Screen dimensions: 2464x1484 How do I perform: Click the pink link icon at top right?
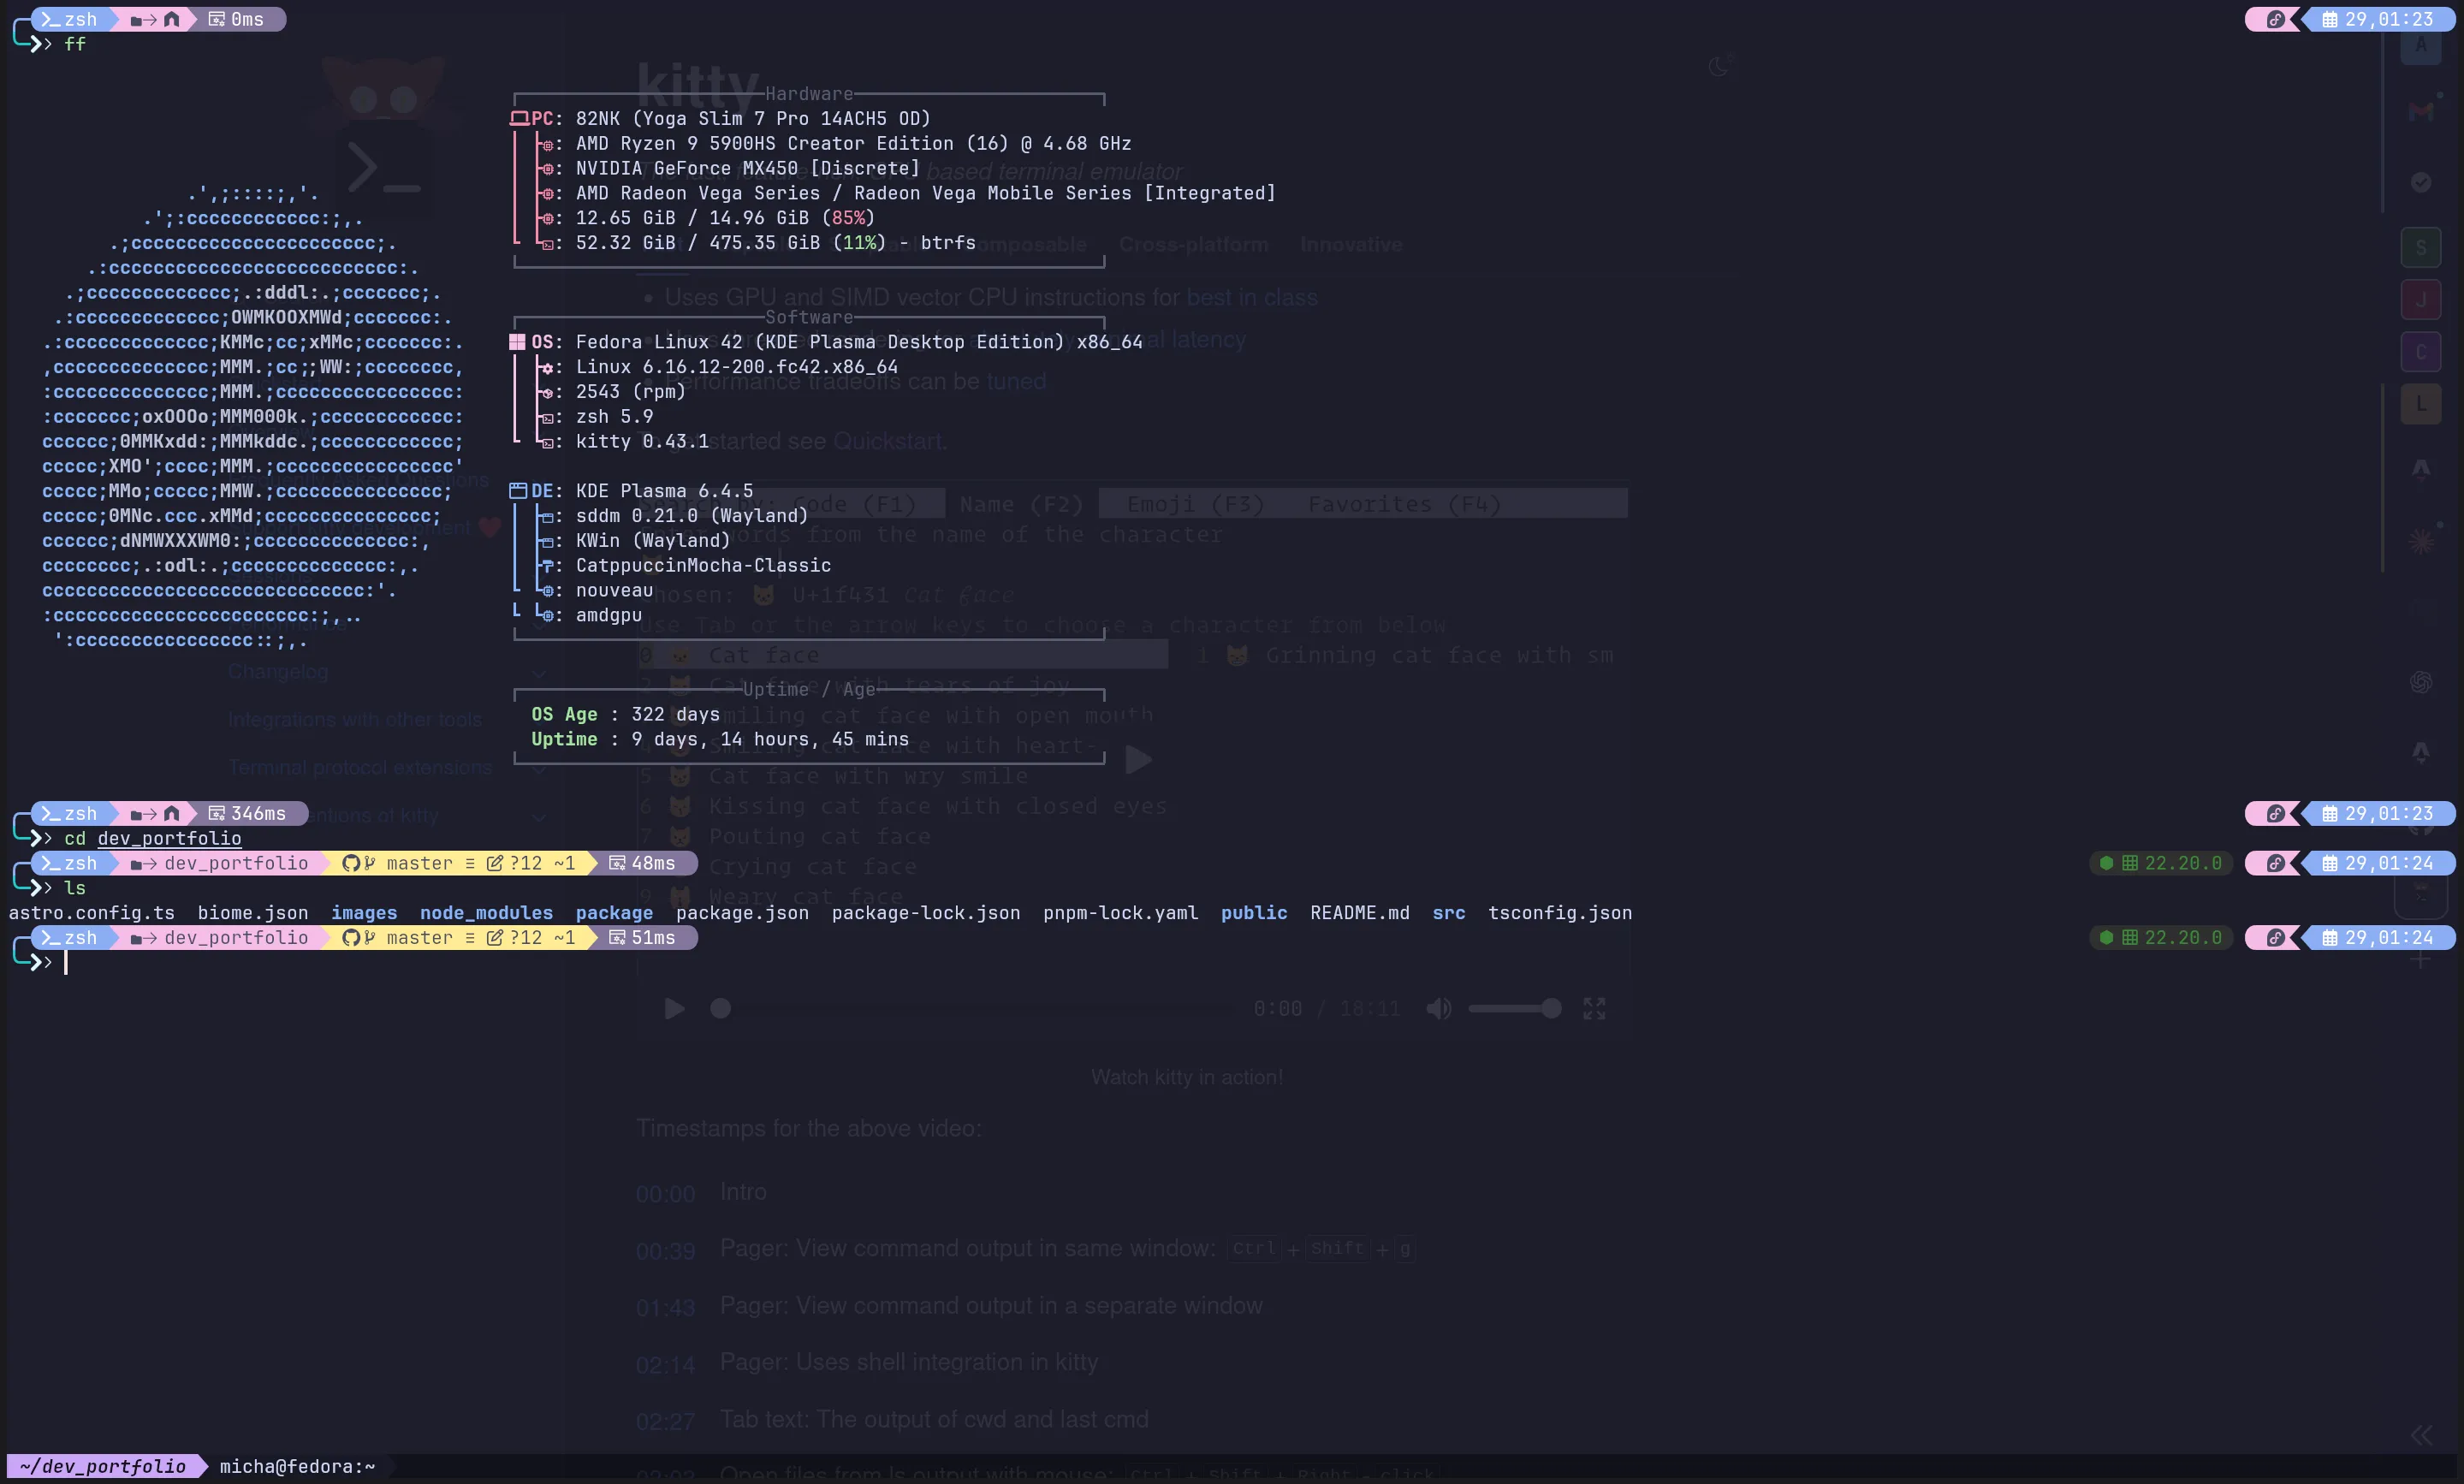(x=2275, y=19)
